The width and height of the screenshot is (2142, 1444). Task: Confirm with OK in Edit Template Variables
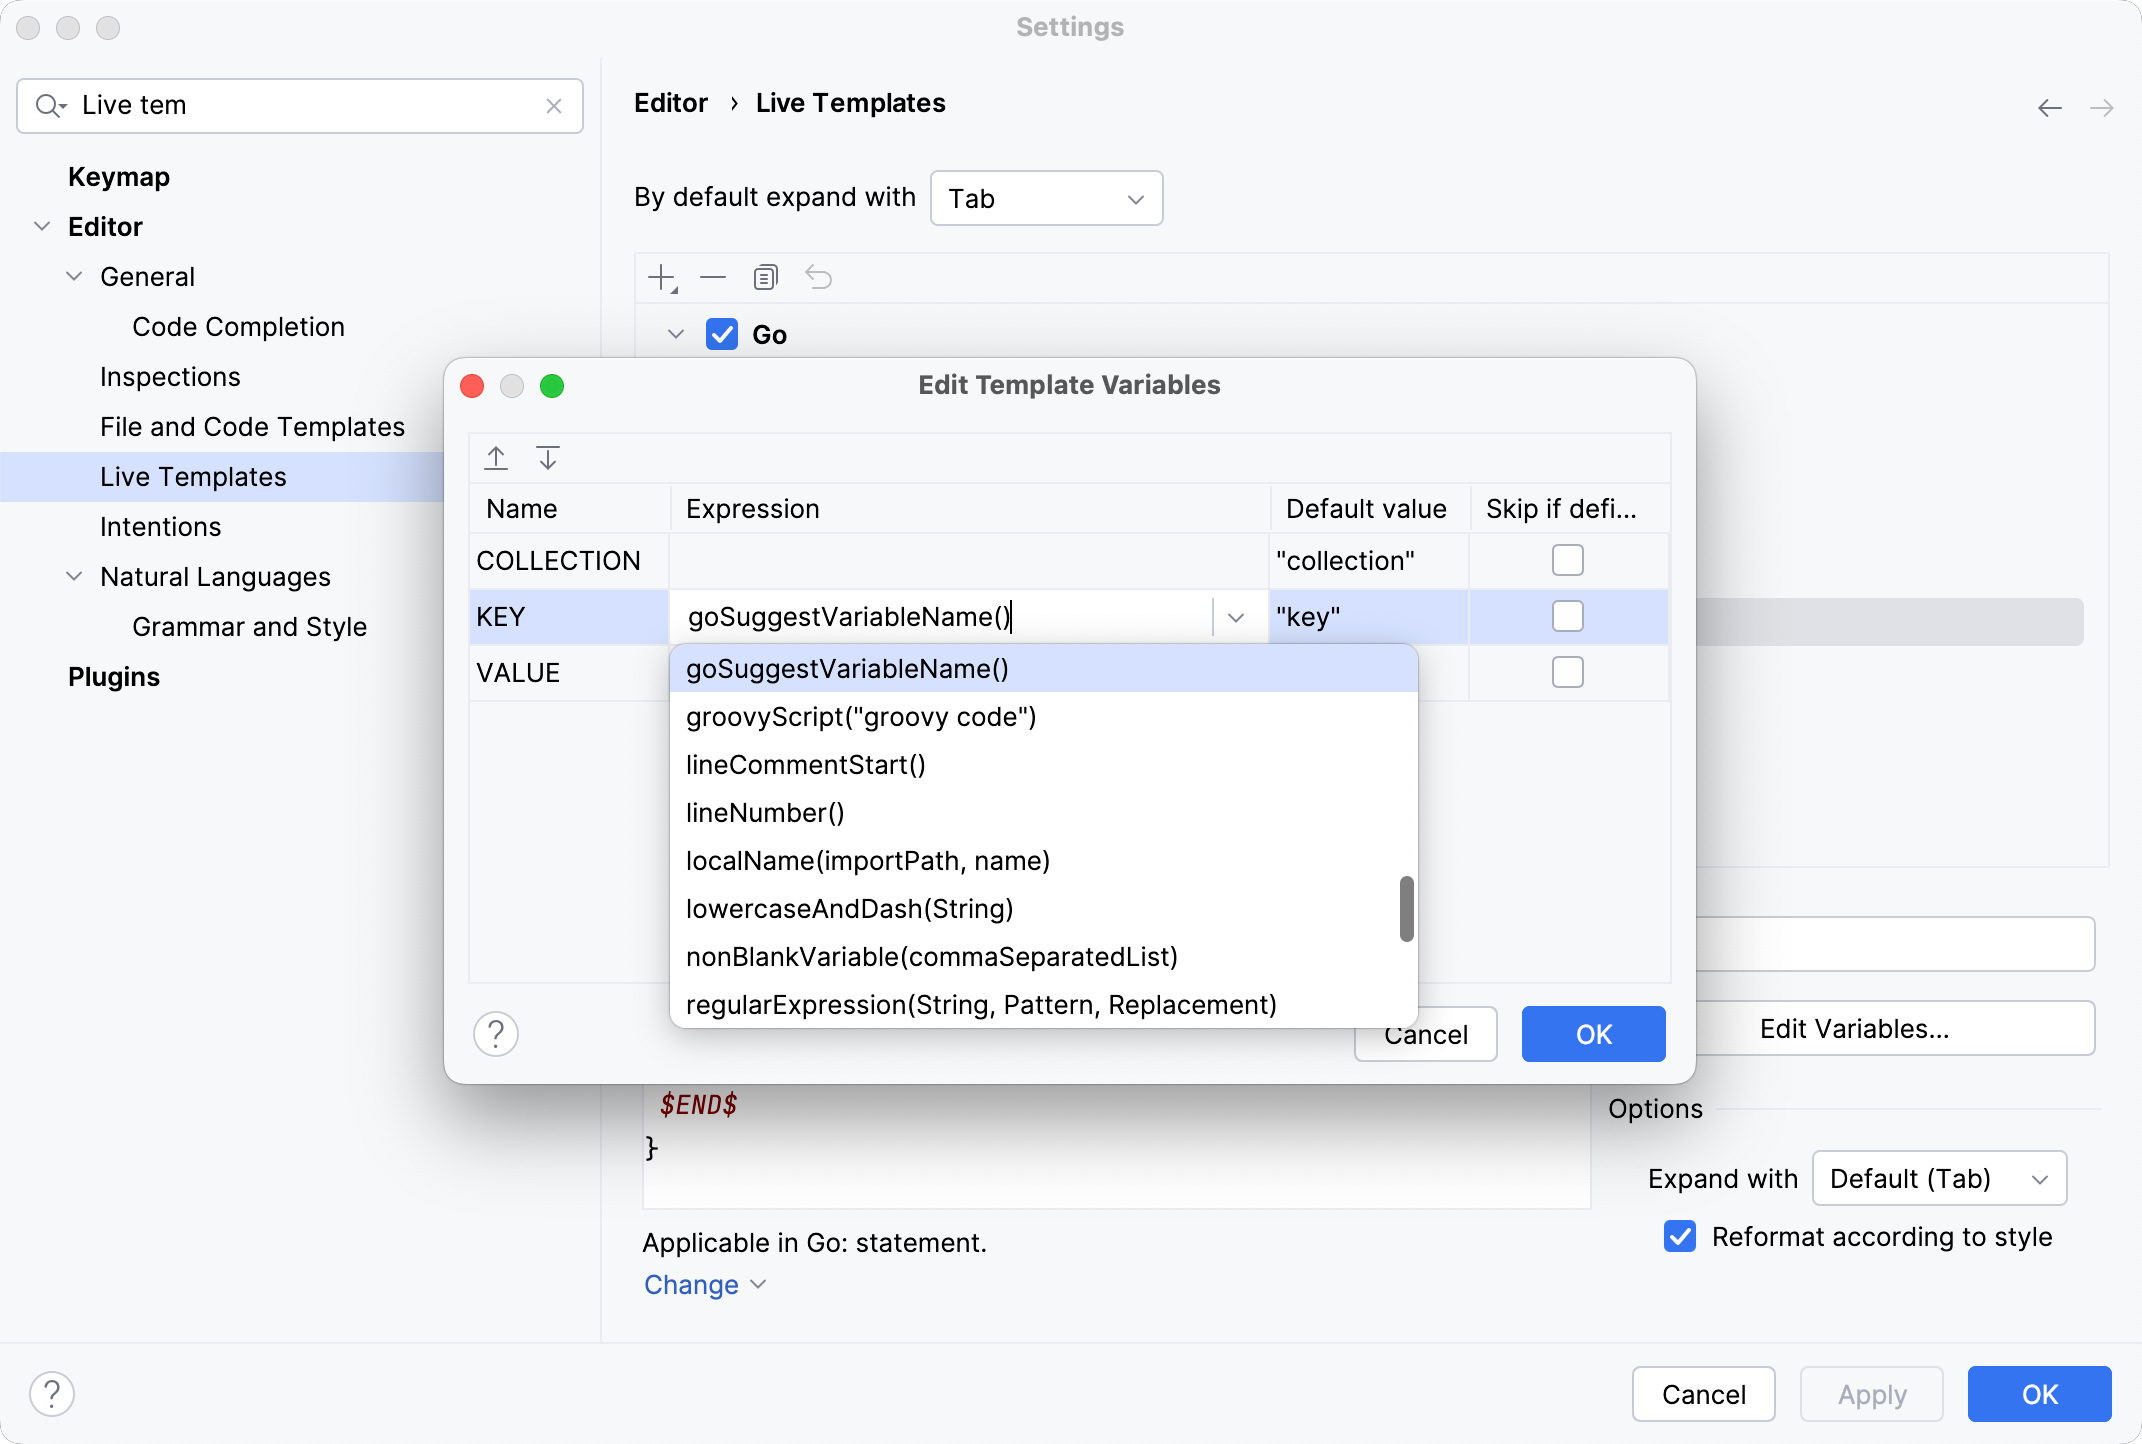(x=1592, y=1034)
